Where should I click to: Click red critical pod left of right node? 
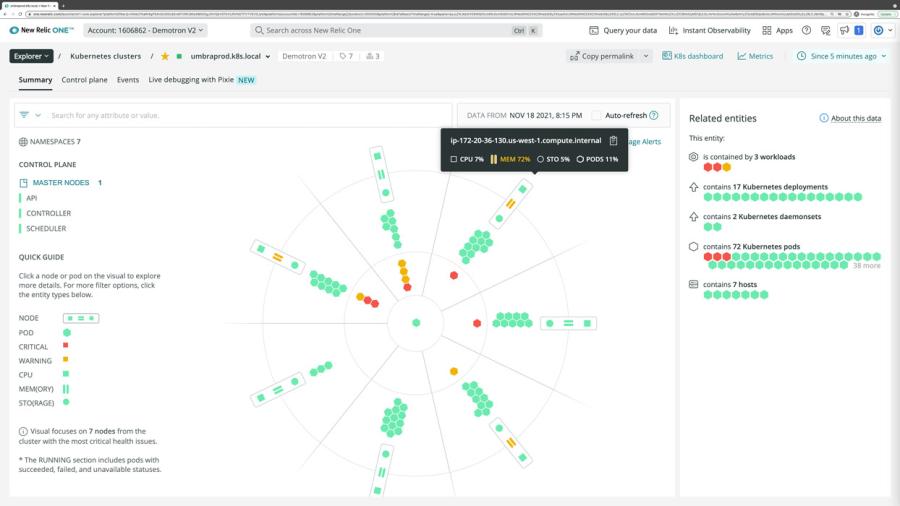(477, 324)
